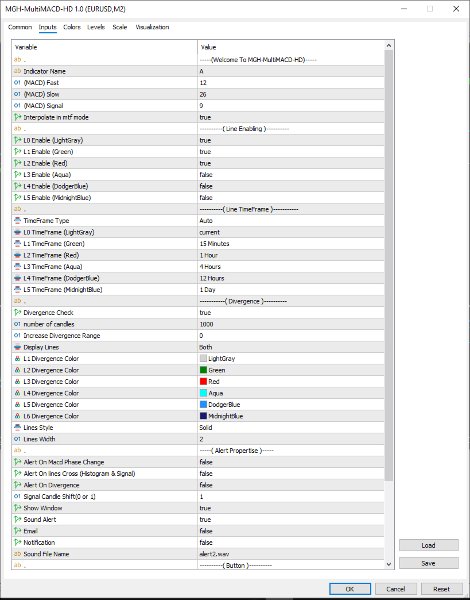Pick the Green divergence color swatch
Image resolution: width=470 pixels, height=600 pixels.
[203, 370]
